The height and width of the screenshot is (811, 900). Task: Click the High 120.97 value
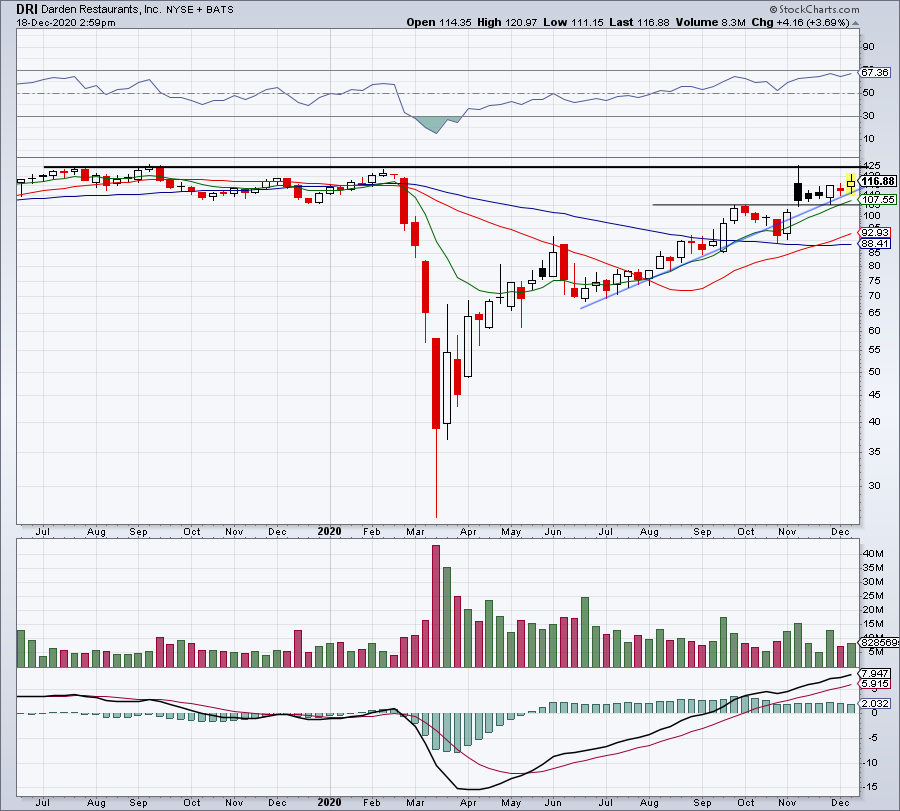click(507, 22)
